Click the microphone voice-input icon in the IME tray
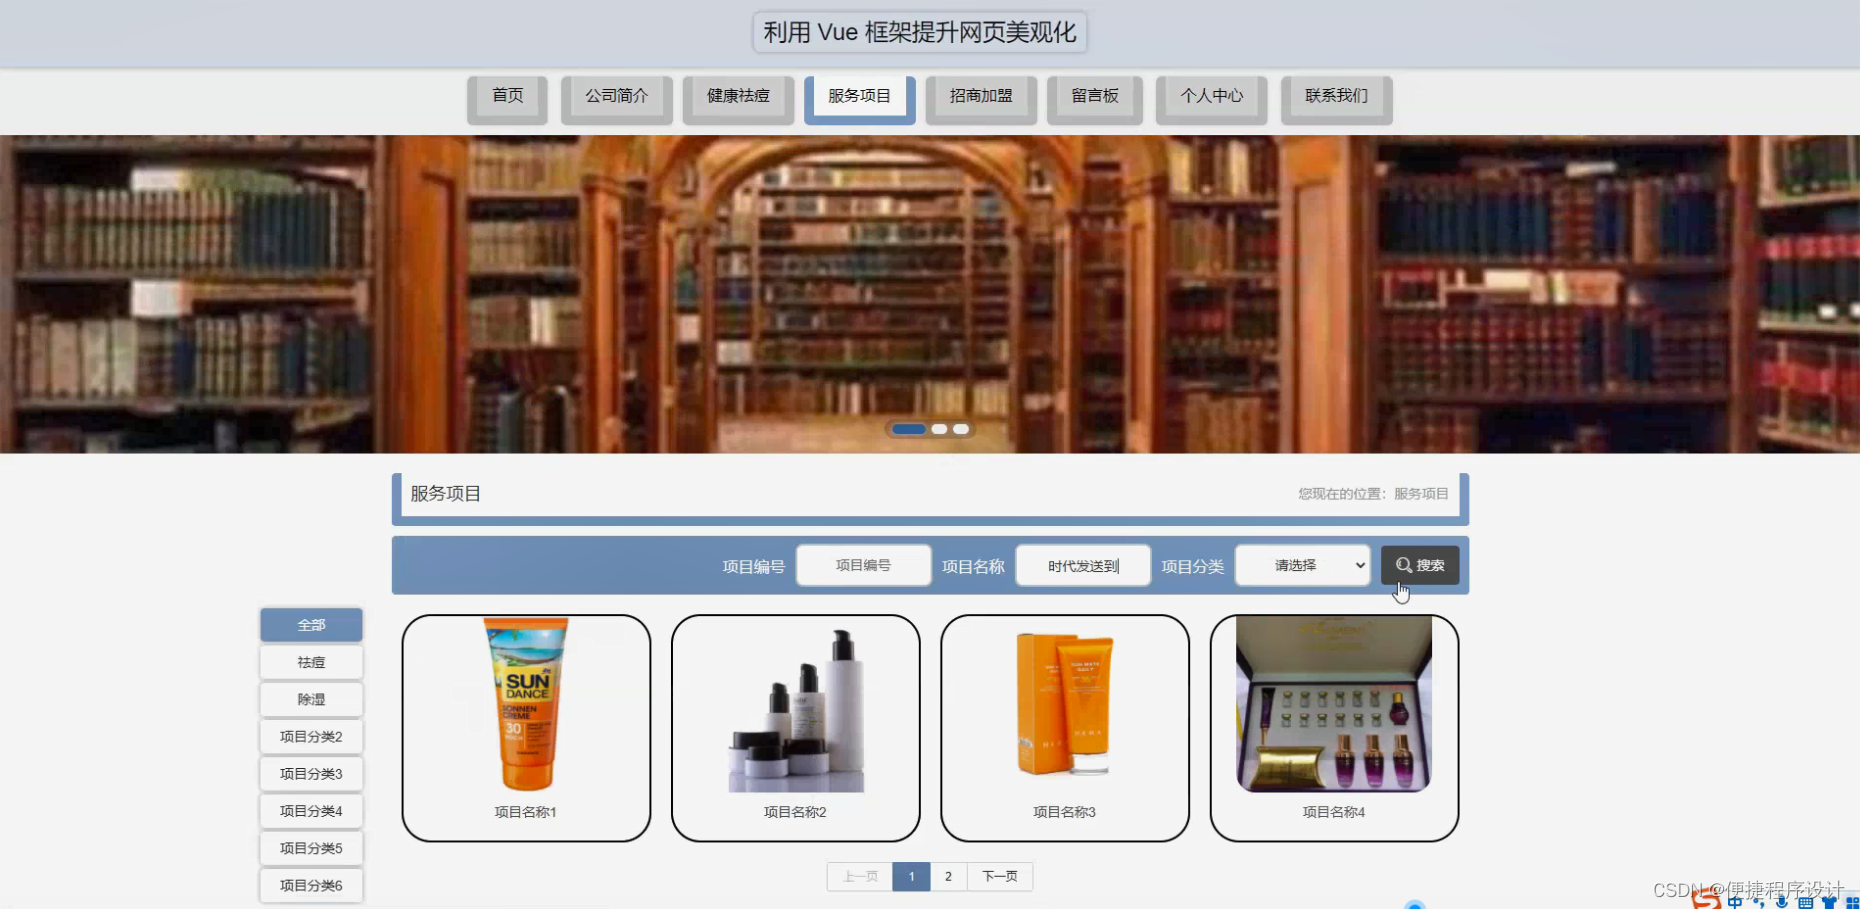Viewport: 1860px width, 909px height. [x=1782, y=903]
